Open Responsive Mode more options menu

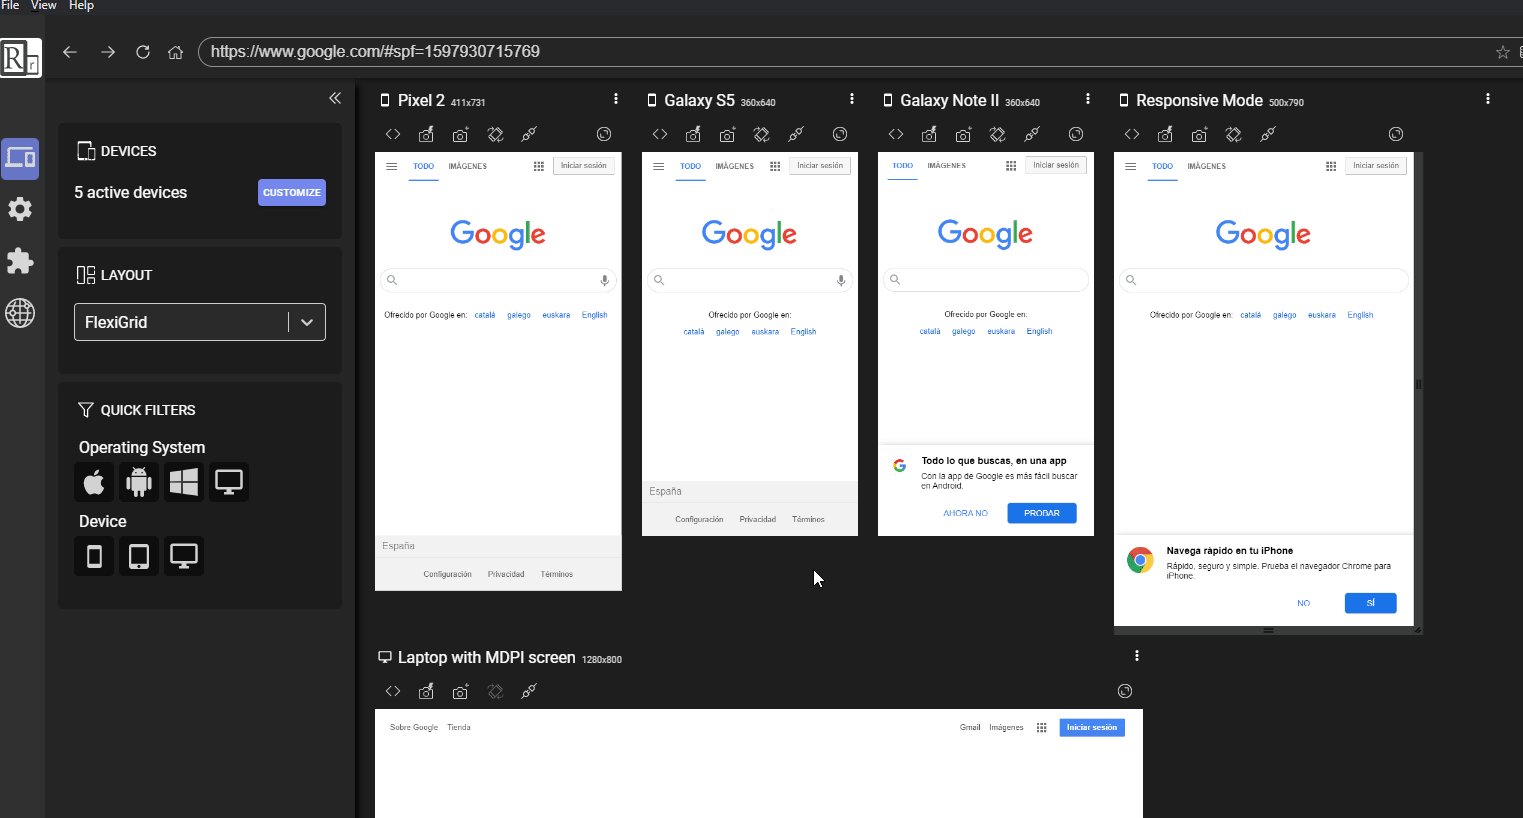point(1488,99)
